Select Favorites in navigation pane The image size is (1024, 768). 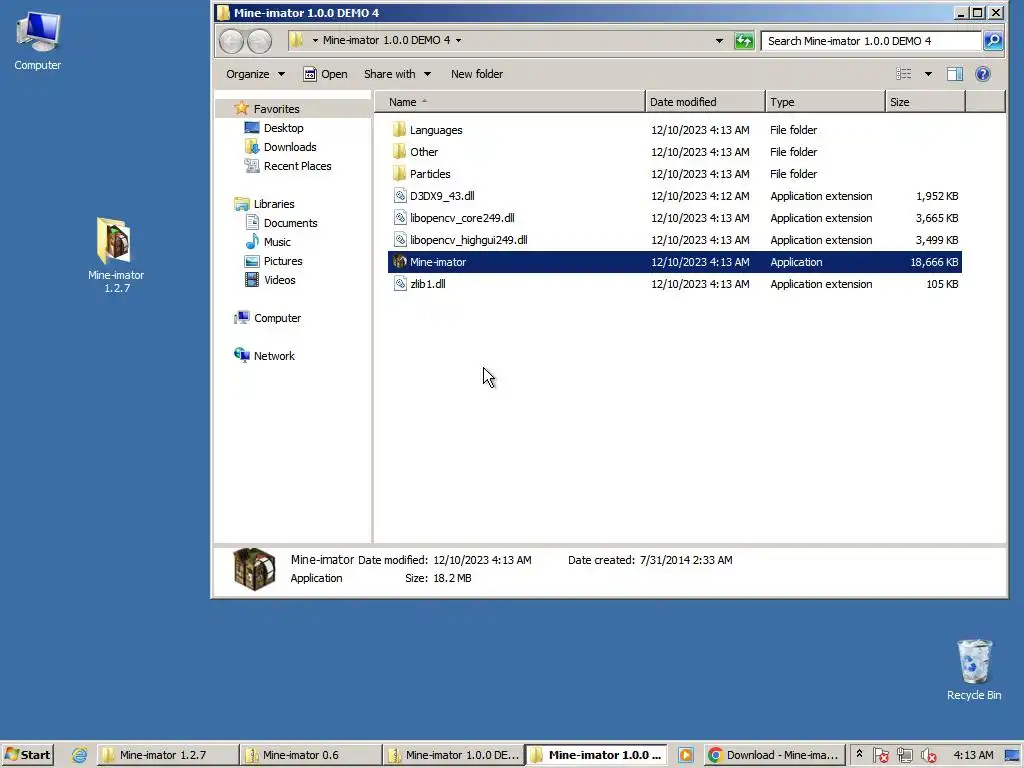click(276, 109)
